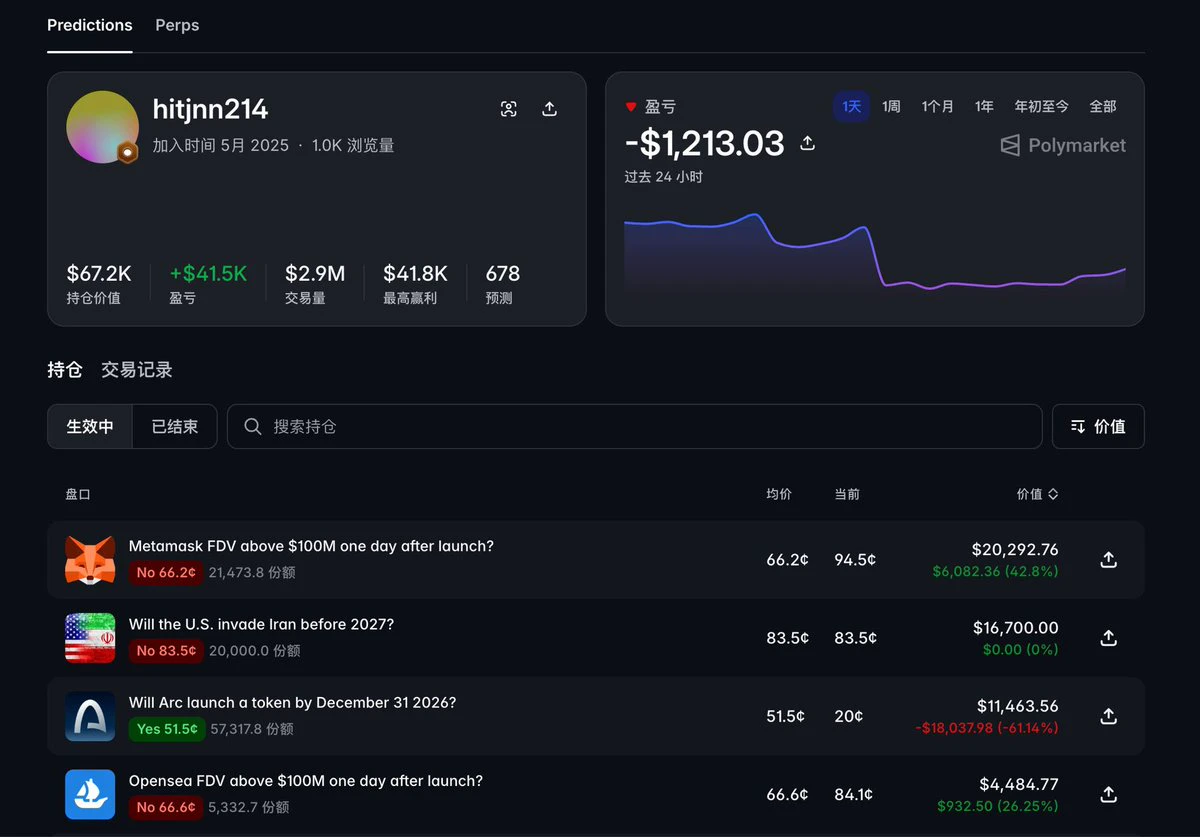Image resolution: width=1200 pixels, height=837 pixels.
Task: Click the $41.8K 最高赢利 stat
Action: [415, 284]
